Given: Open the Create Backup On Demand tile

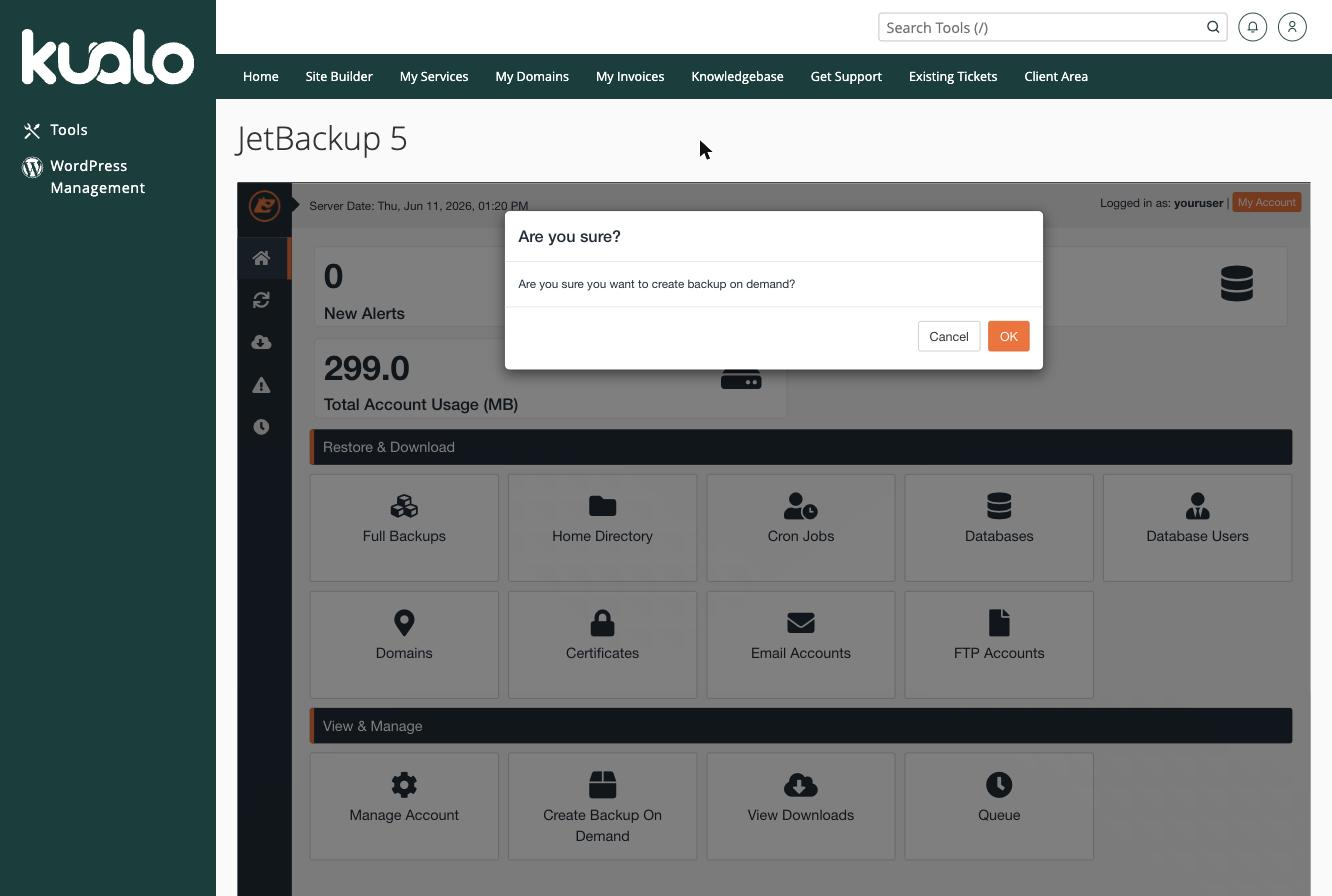Looking at the screenshot, I should 602,806.
